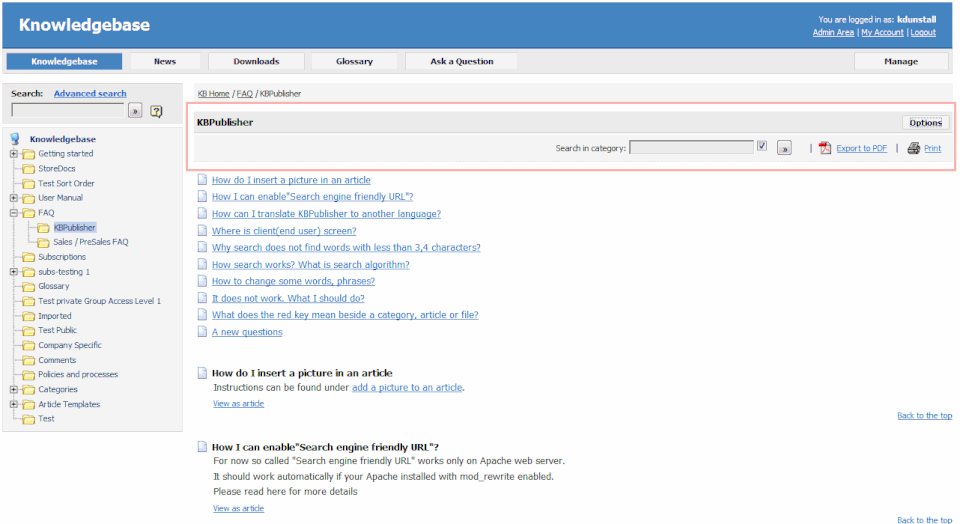Open the Knowledgebase tab
The image size is (960, 524).
[x=64, y=61]
